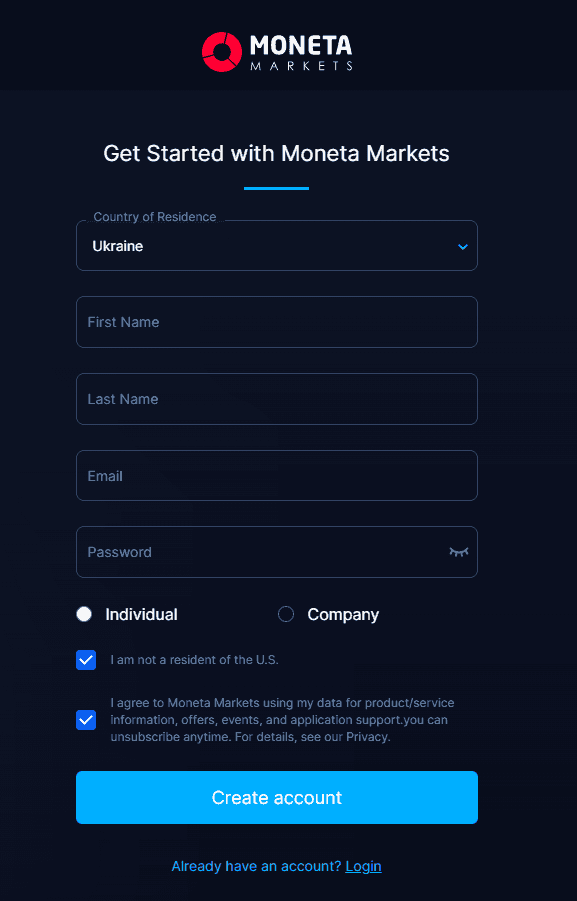Open the Country of Residence dropdown showing Ukraine
Viewport: 577px width, 901px height.
pos(276,245)
